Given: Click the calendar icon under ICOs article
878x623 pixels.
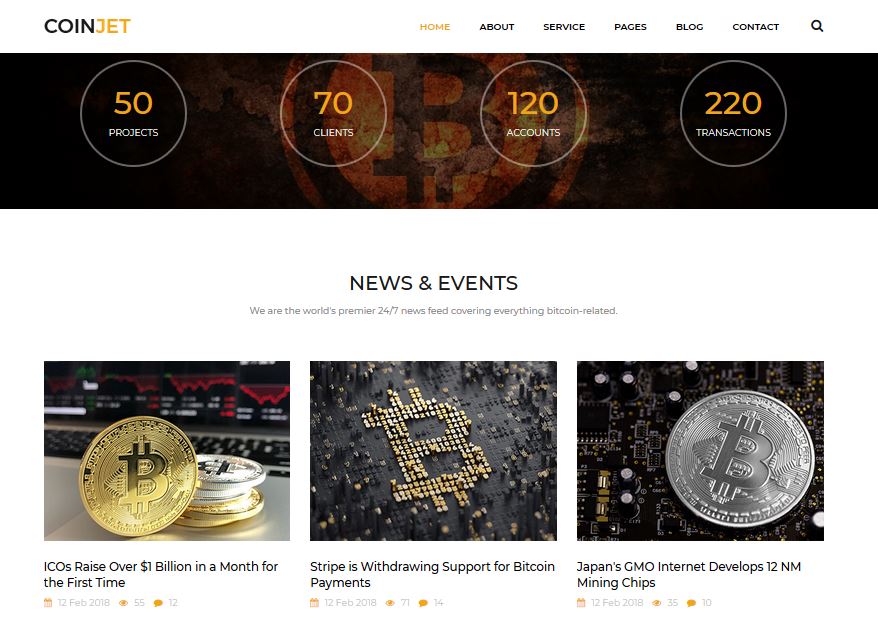Looking at the screenshot, I should click(48, 603).
